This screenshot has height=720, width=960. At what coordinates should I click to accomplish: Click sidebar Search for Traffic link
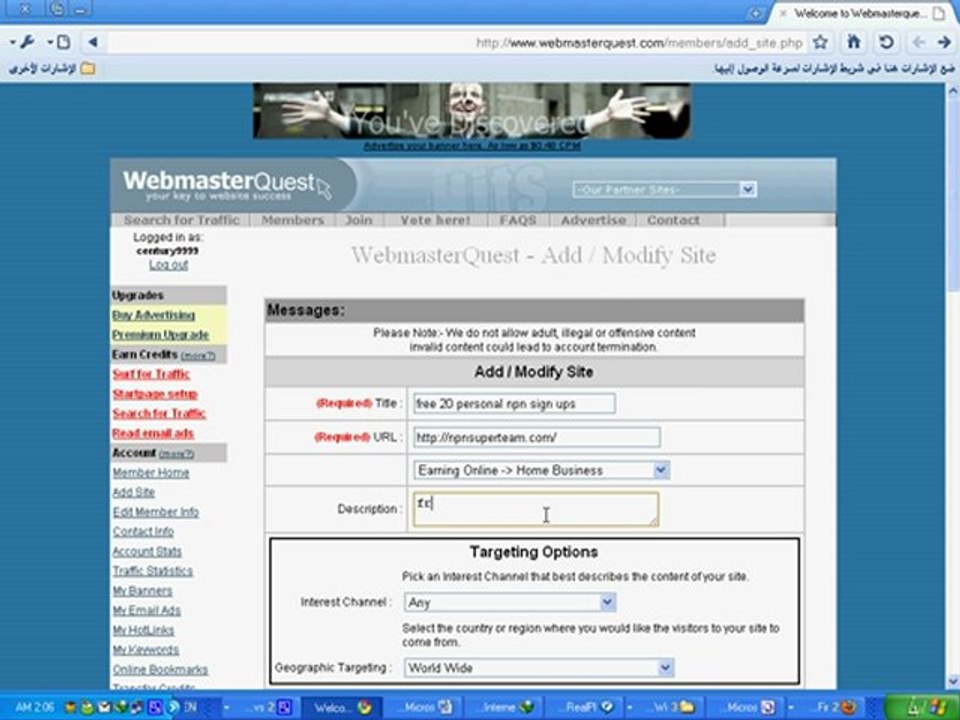(x=159, y=413)
